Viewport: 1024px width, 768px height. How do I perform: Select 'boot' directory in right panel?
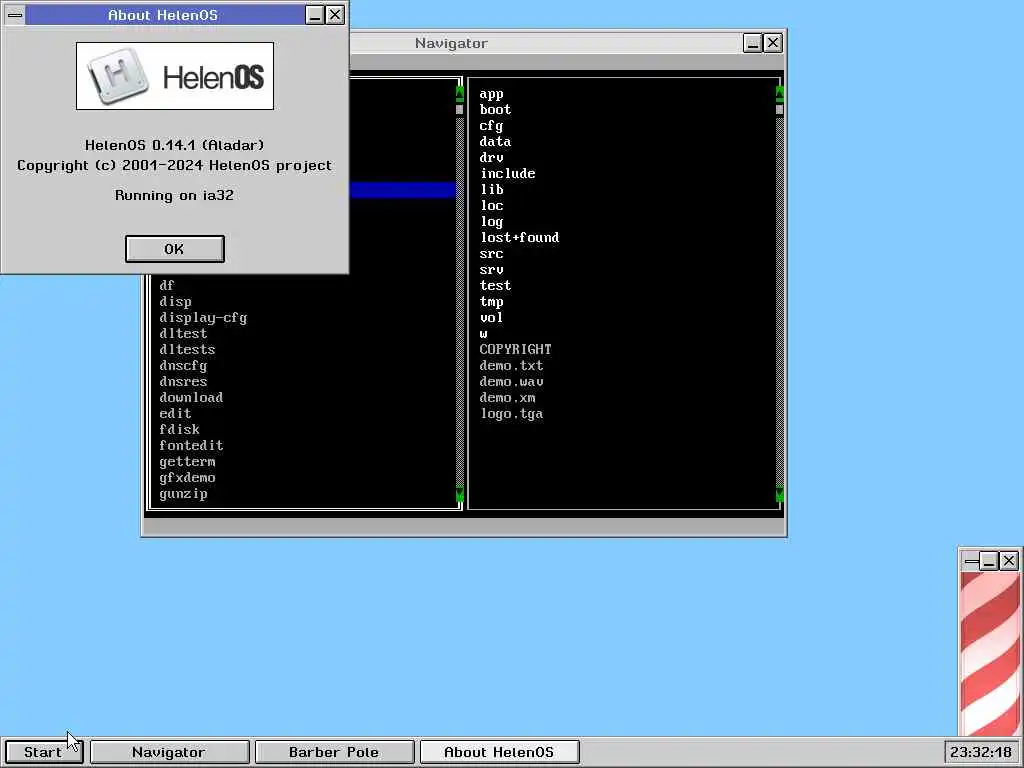tap(495, 110)
